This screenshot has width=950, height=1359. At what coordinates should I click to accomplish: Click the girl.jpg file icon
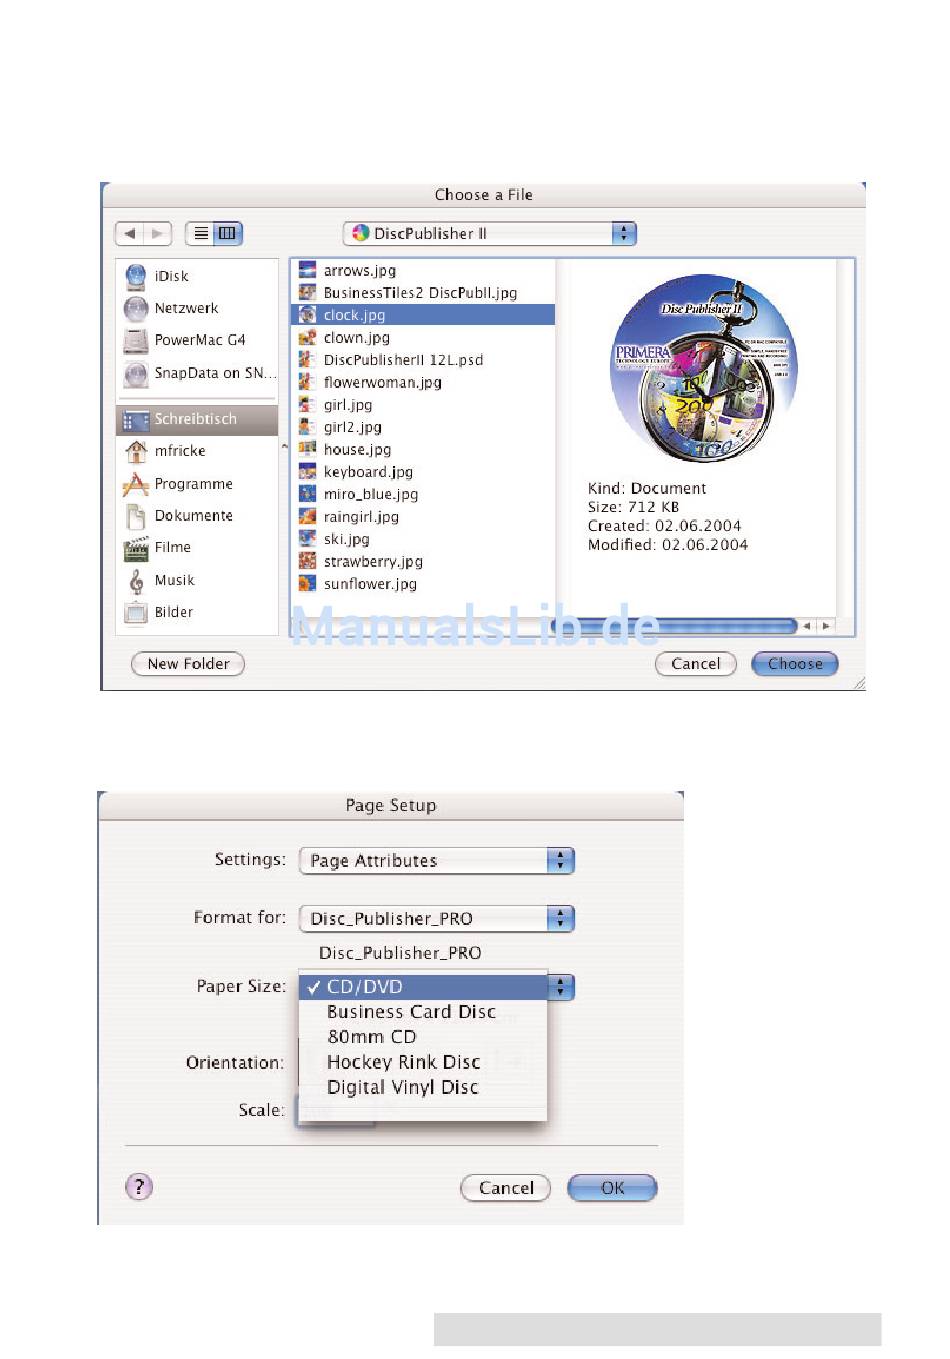click(308, 405)
